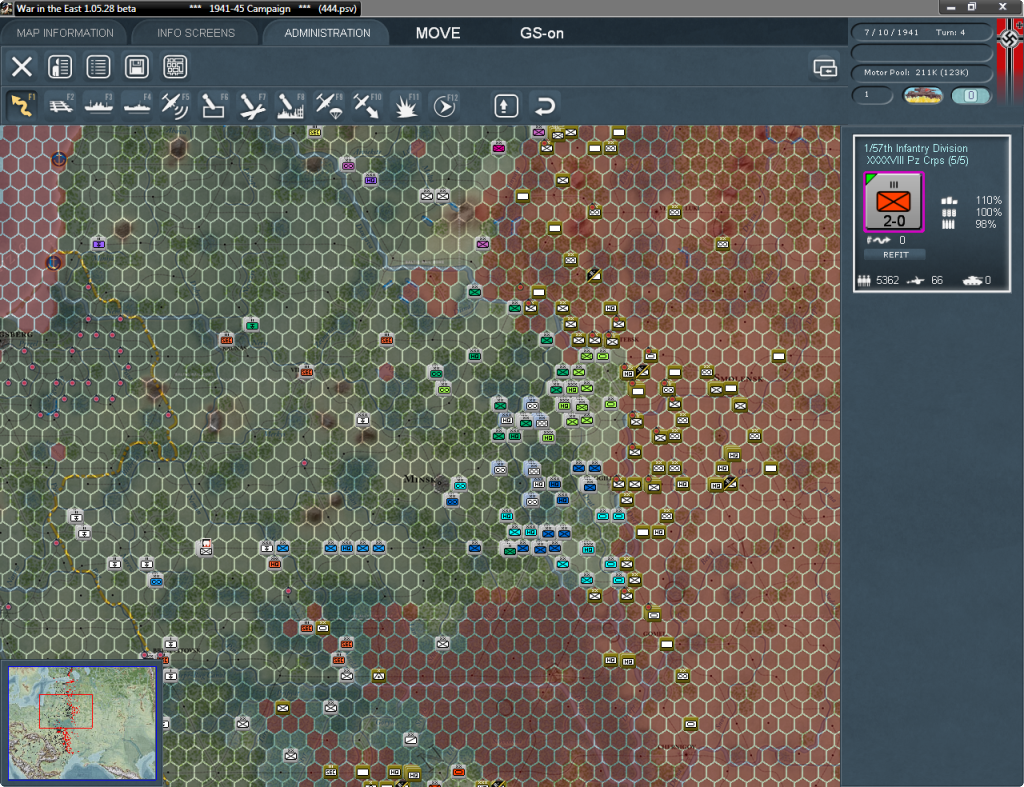Select the F4 amphibious transport mode

pyautogui.click(x=137, y=105)
